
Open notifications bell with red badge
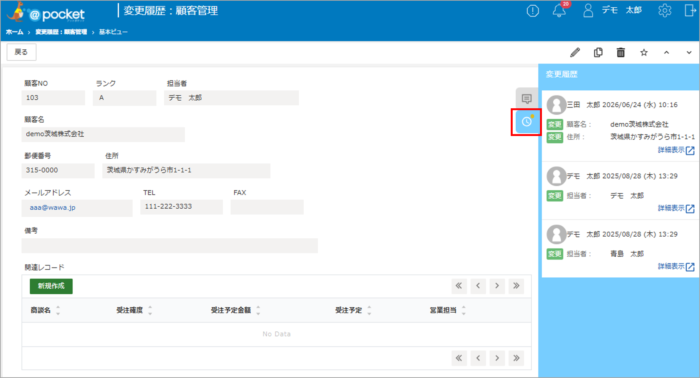click(x=559, y=10)
